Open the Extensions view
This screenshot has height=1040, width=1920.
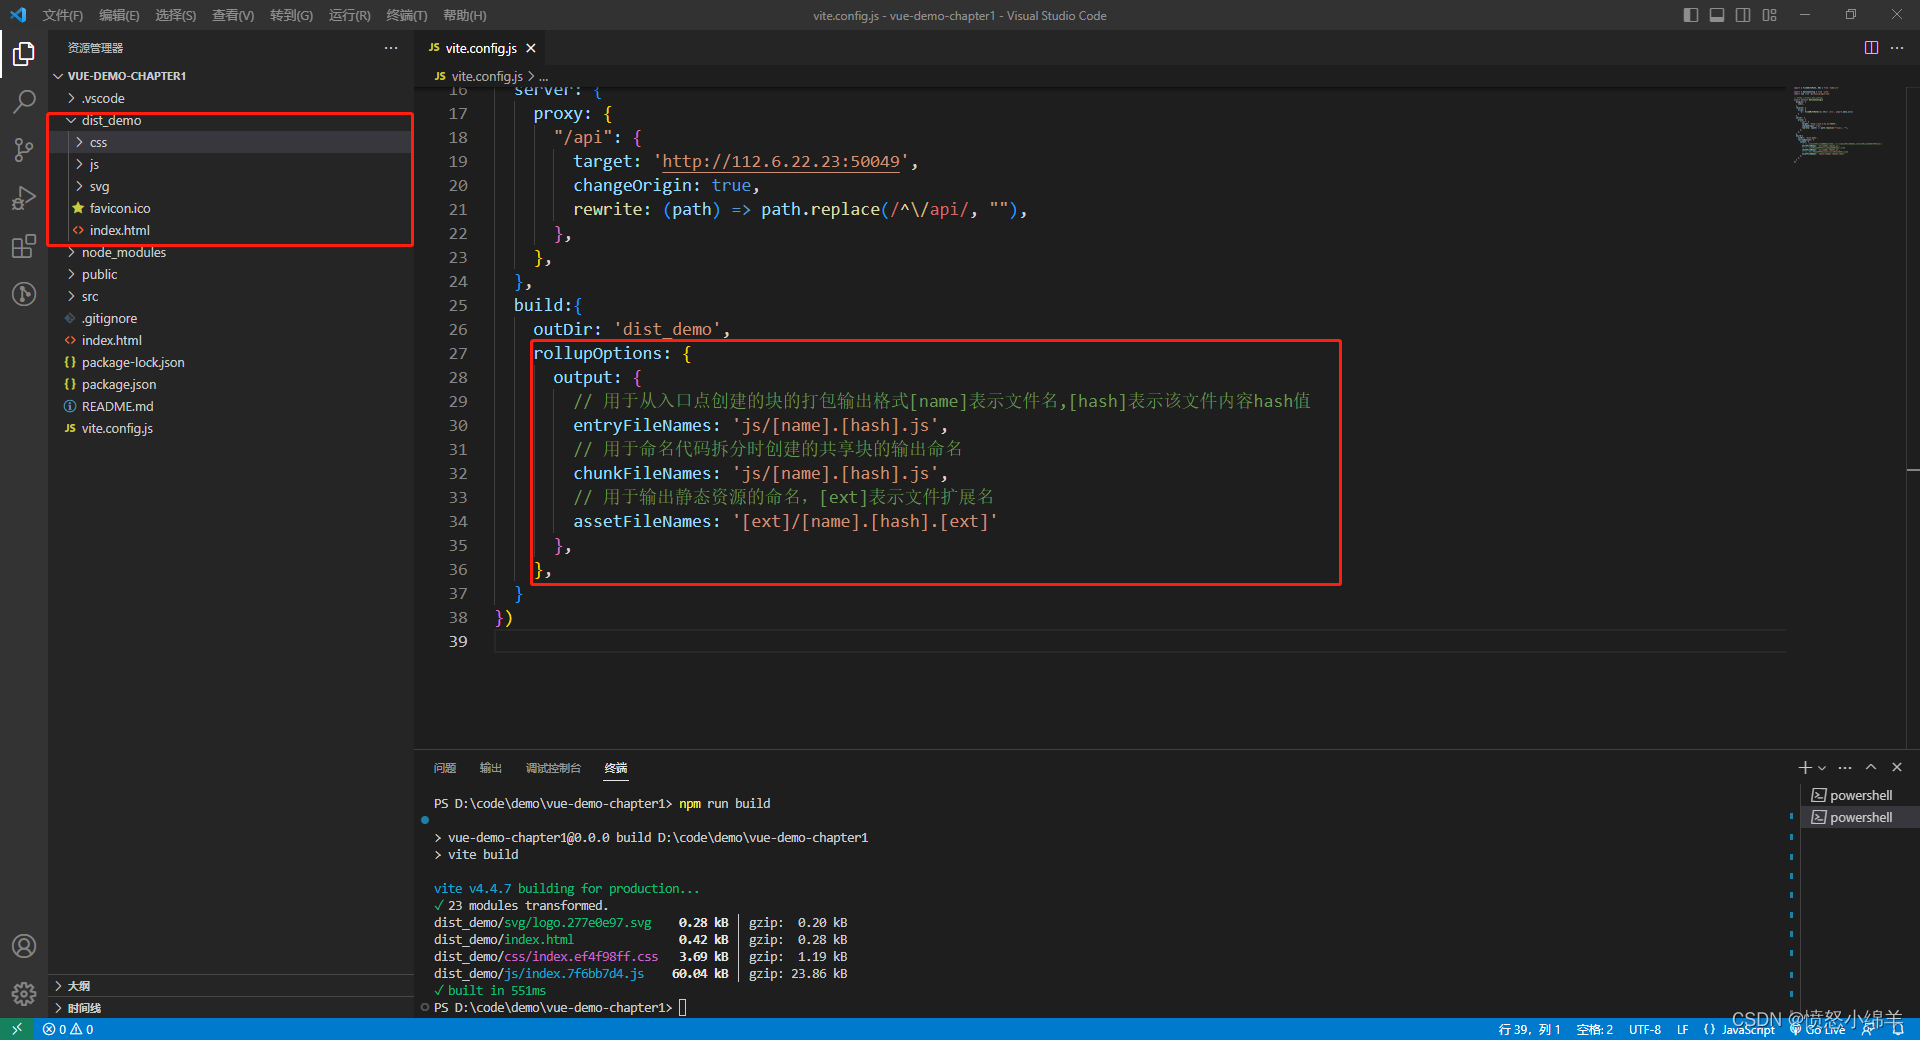pyautogui.click(x=24, y=246)
